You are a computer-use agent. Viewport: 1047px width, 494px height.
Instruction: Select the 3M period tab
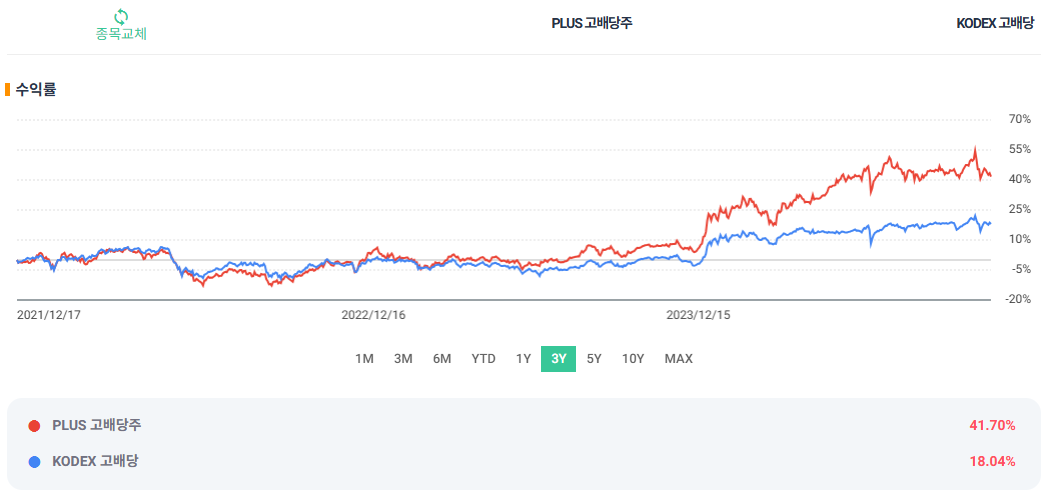click(403, 358)
